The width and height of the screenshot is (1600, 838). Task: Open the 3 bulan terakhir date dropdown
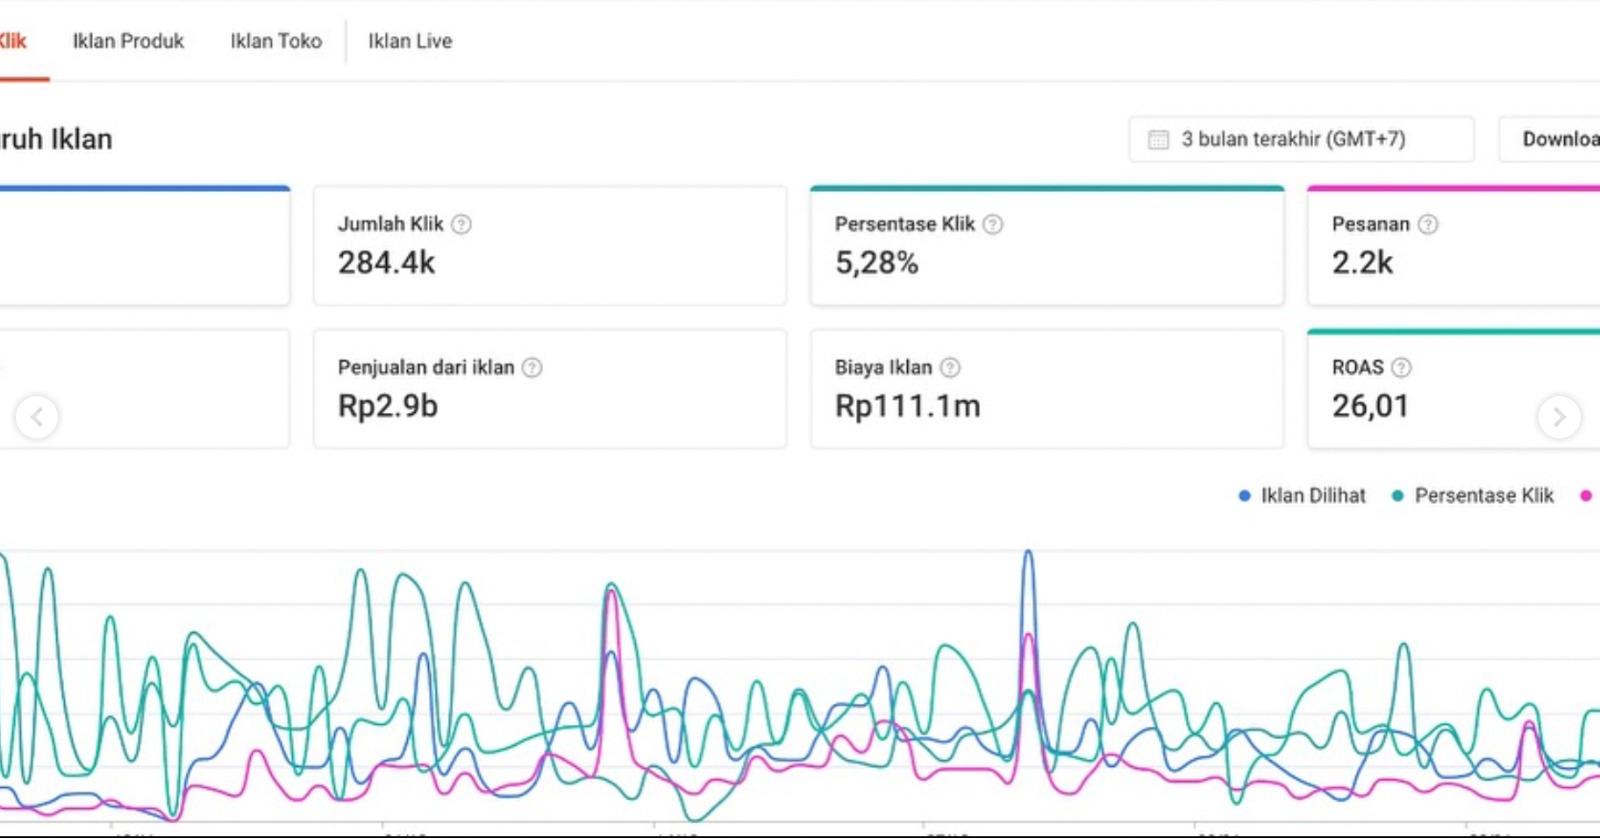pyautogui.click(x=1301, y=139)
